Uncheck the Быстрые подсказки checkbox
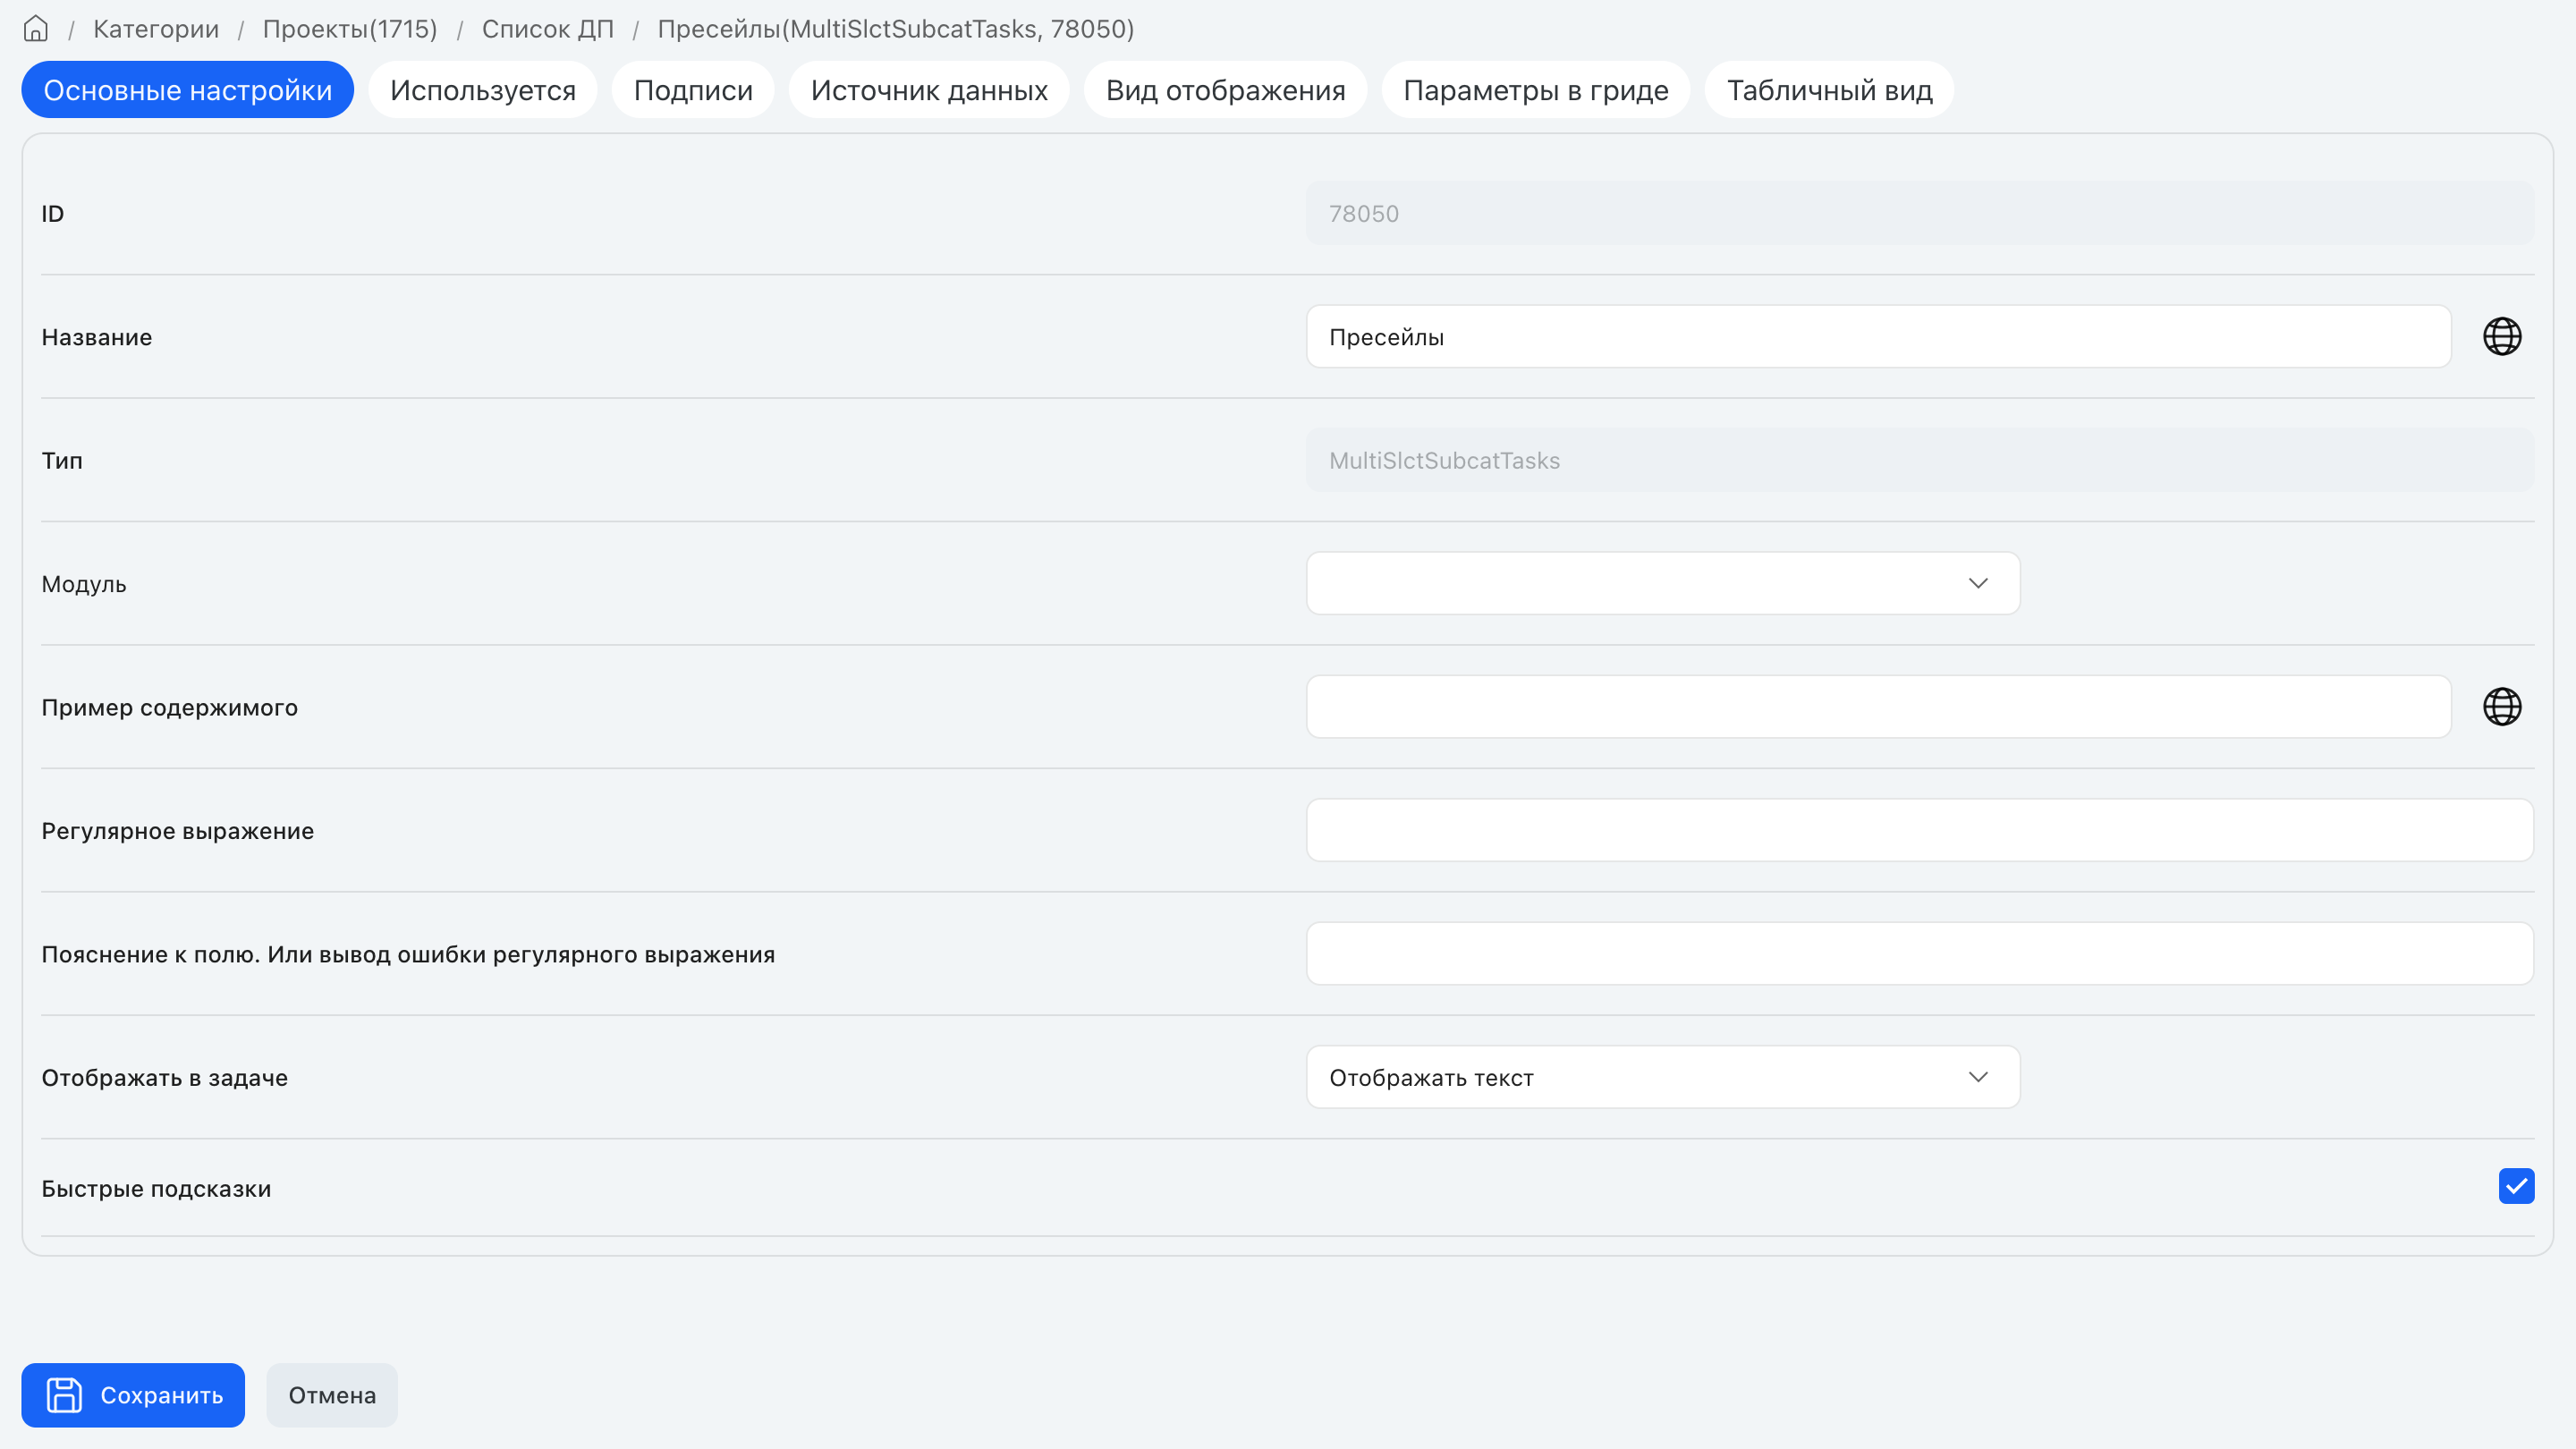 point(2516,1186)
